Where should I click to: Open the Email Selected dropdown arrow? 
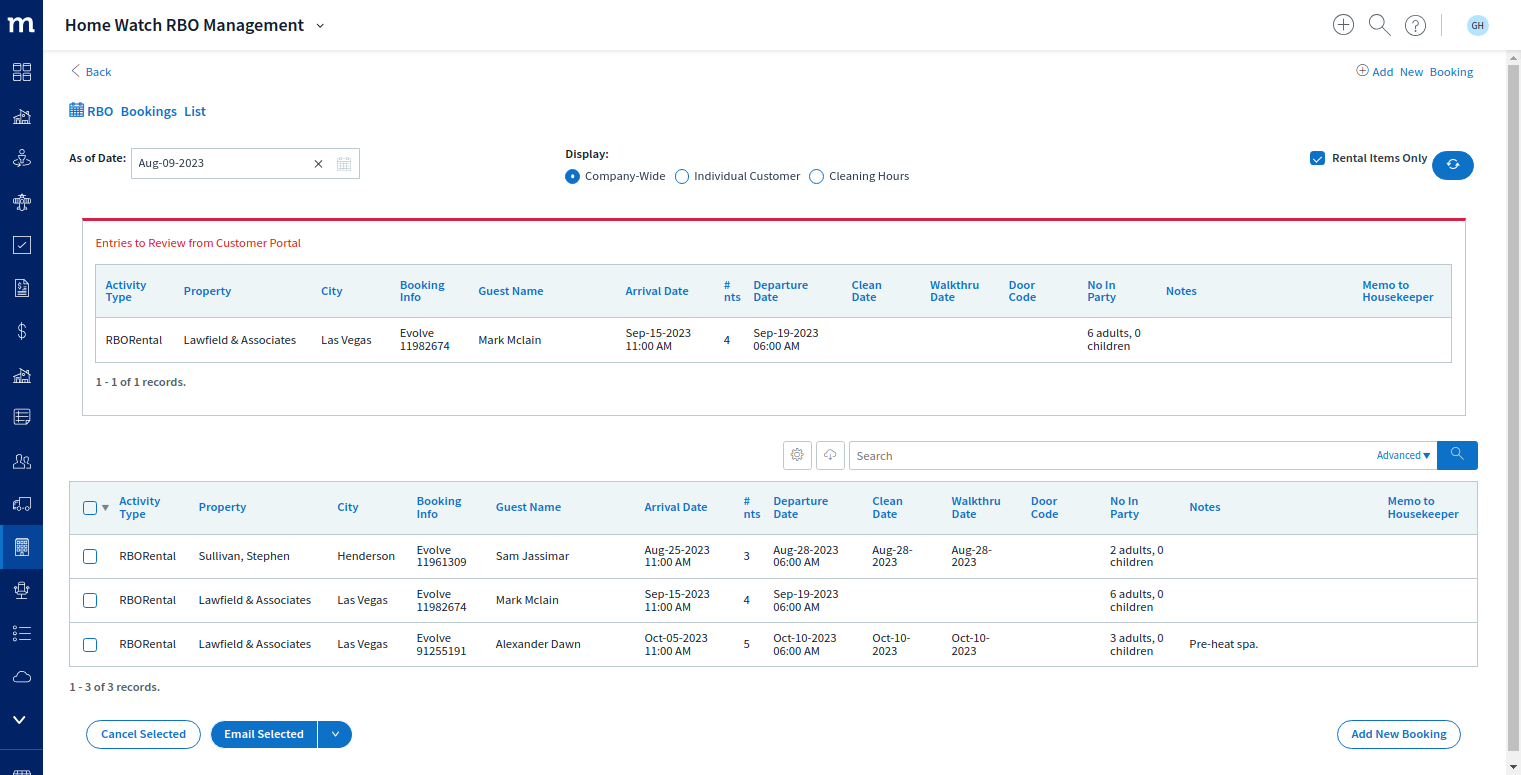coord(335,734)
